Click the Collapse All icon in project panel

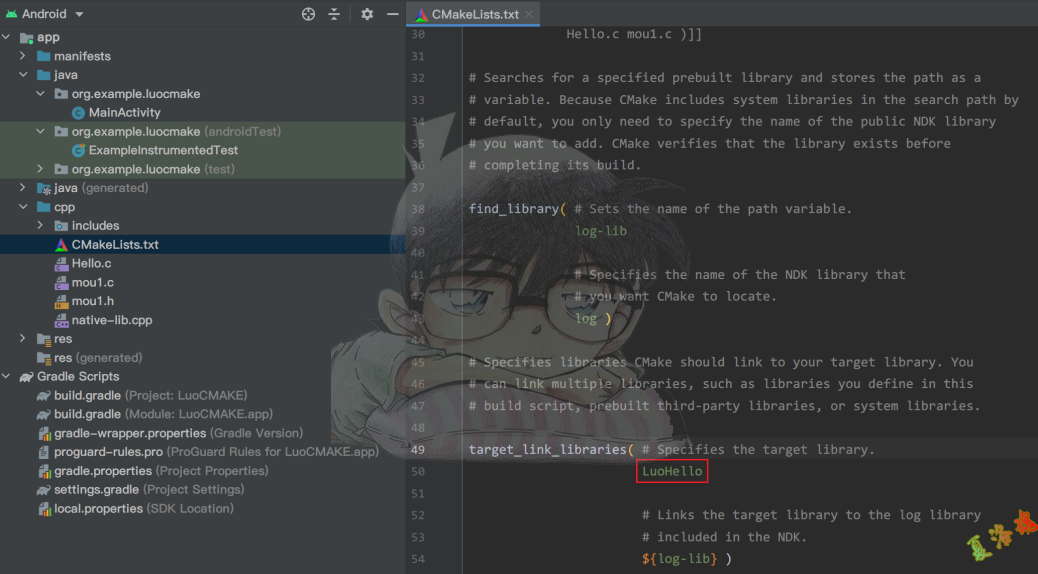pos(334,14)
